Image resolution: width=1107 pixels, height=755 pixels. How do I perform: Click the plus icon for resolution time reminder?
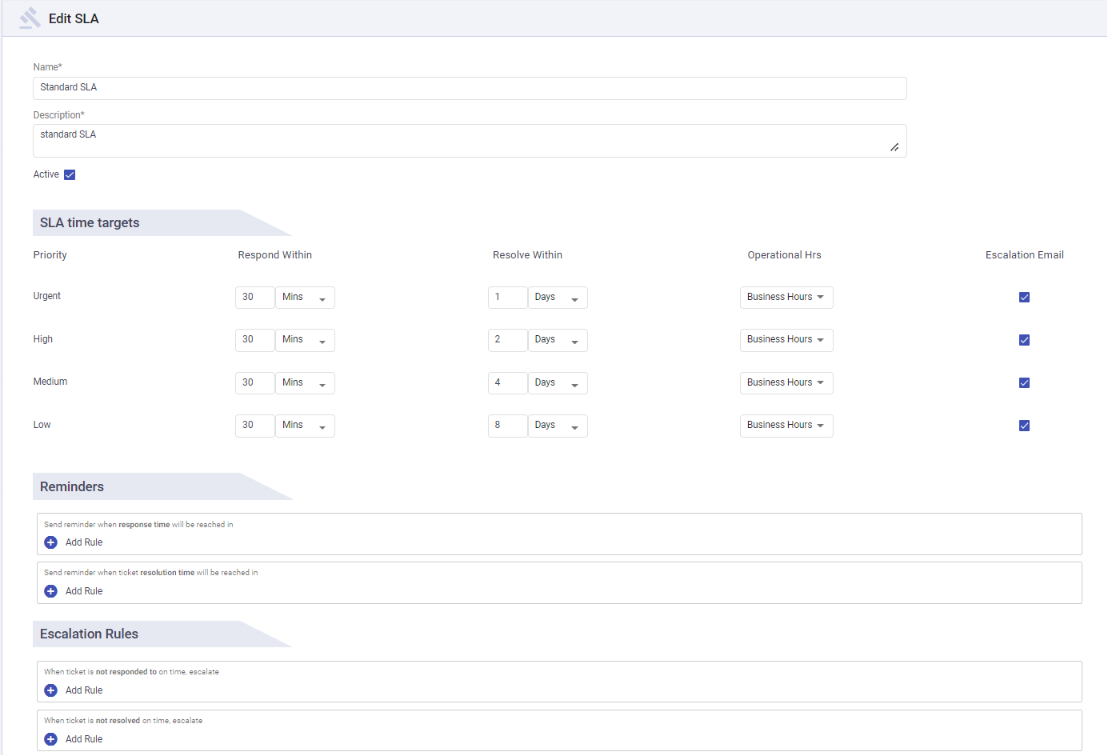click(51, 591)
